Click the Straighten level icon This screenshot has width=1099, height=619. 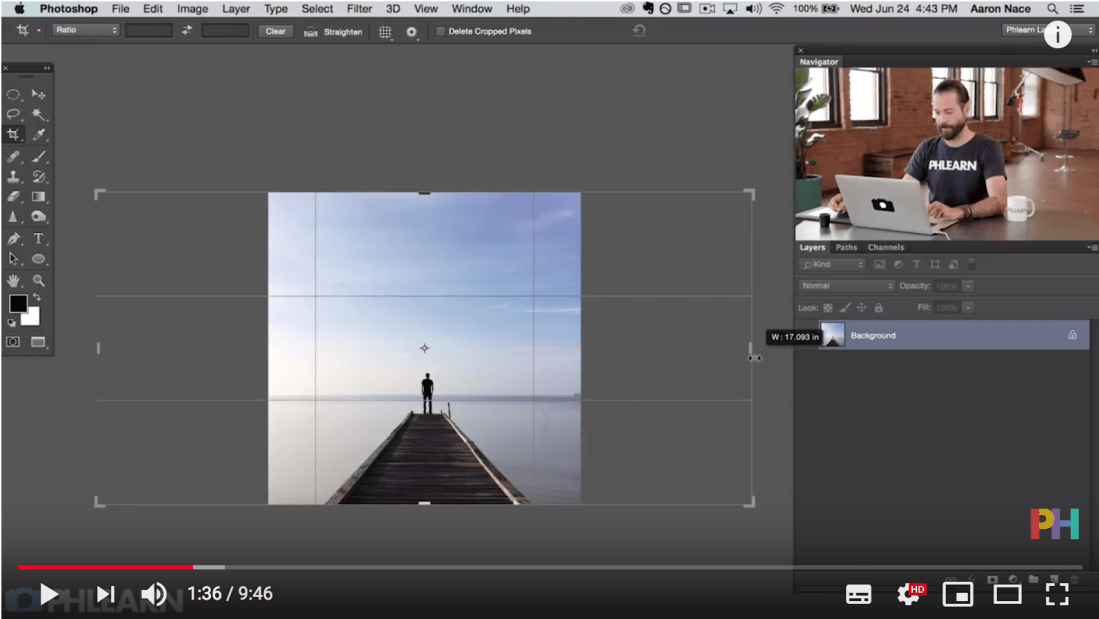311,32
